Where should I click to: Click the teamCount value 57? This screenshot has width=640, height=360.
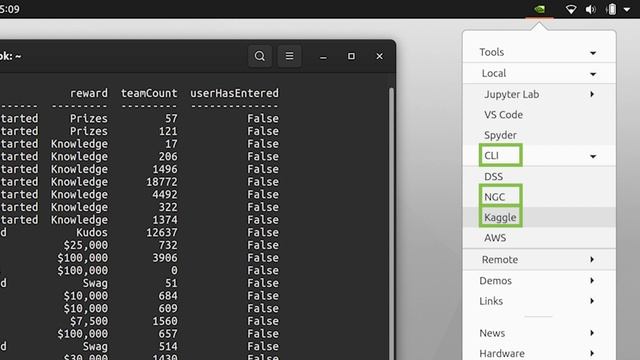pyautogui.click(x=171, y=118)
